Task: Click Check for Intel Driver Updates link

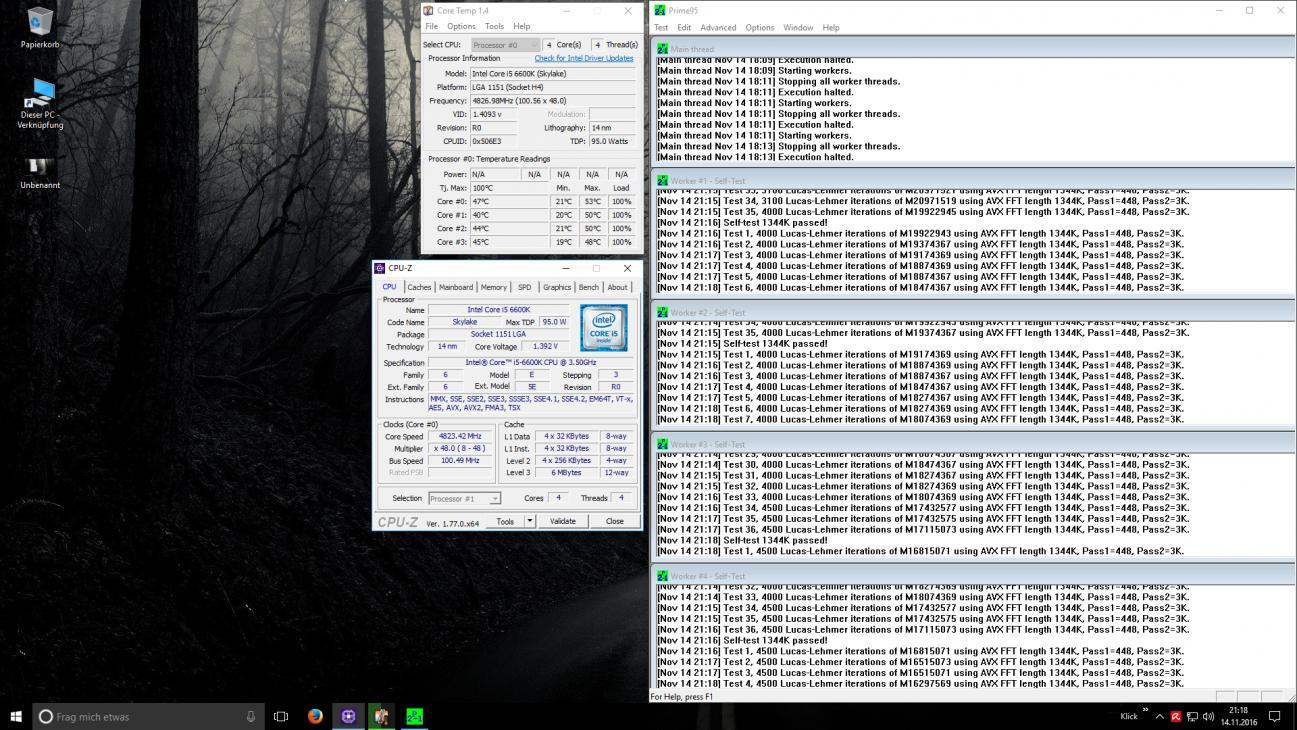Action: (x=584, y=58)
